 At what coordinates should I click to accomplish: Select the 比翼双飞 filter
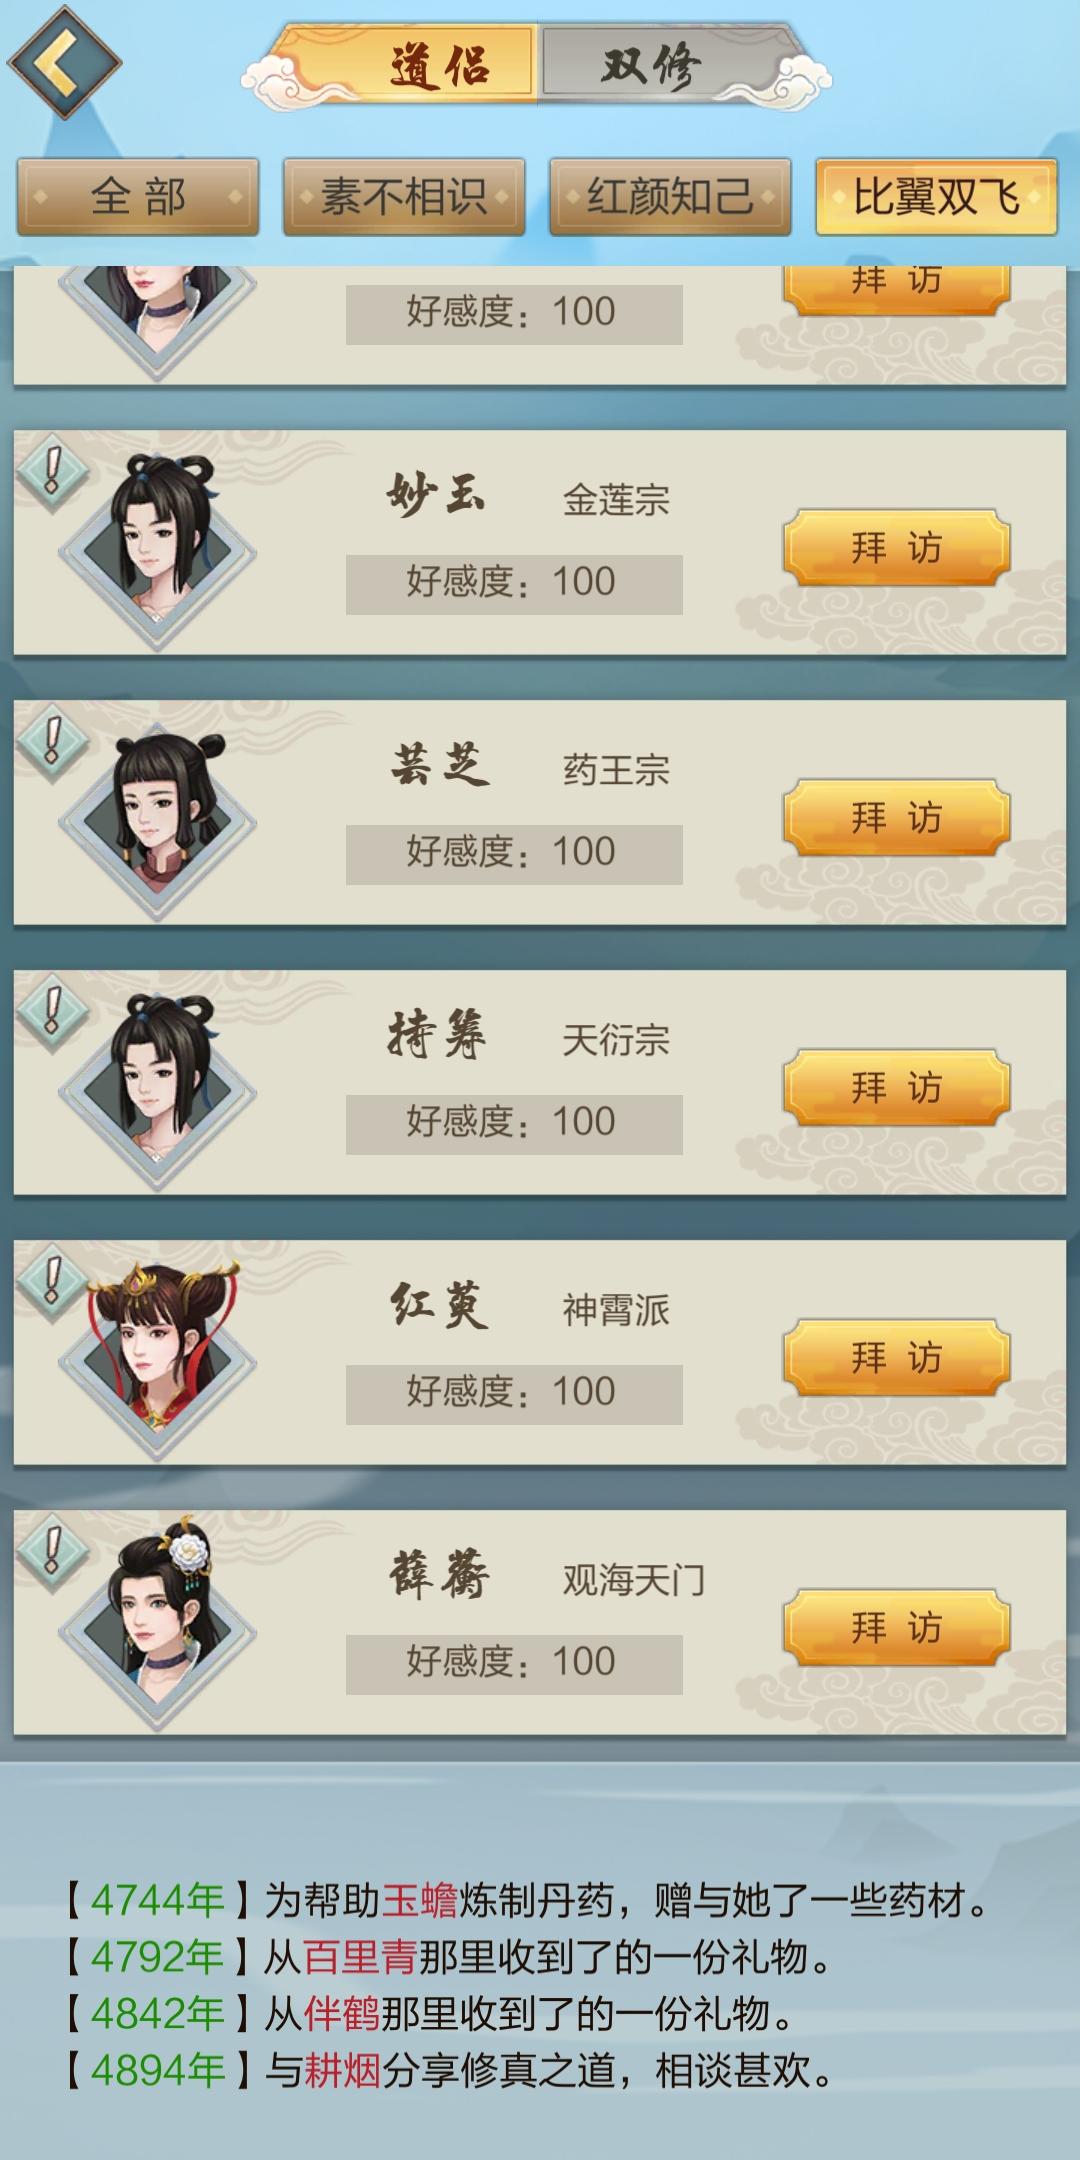(x=936, y=197)
